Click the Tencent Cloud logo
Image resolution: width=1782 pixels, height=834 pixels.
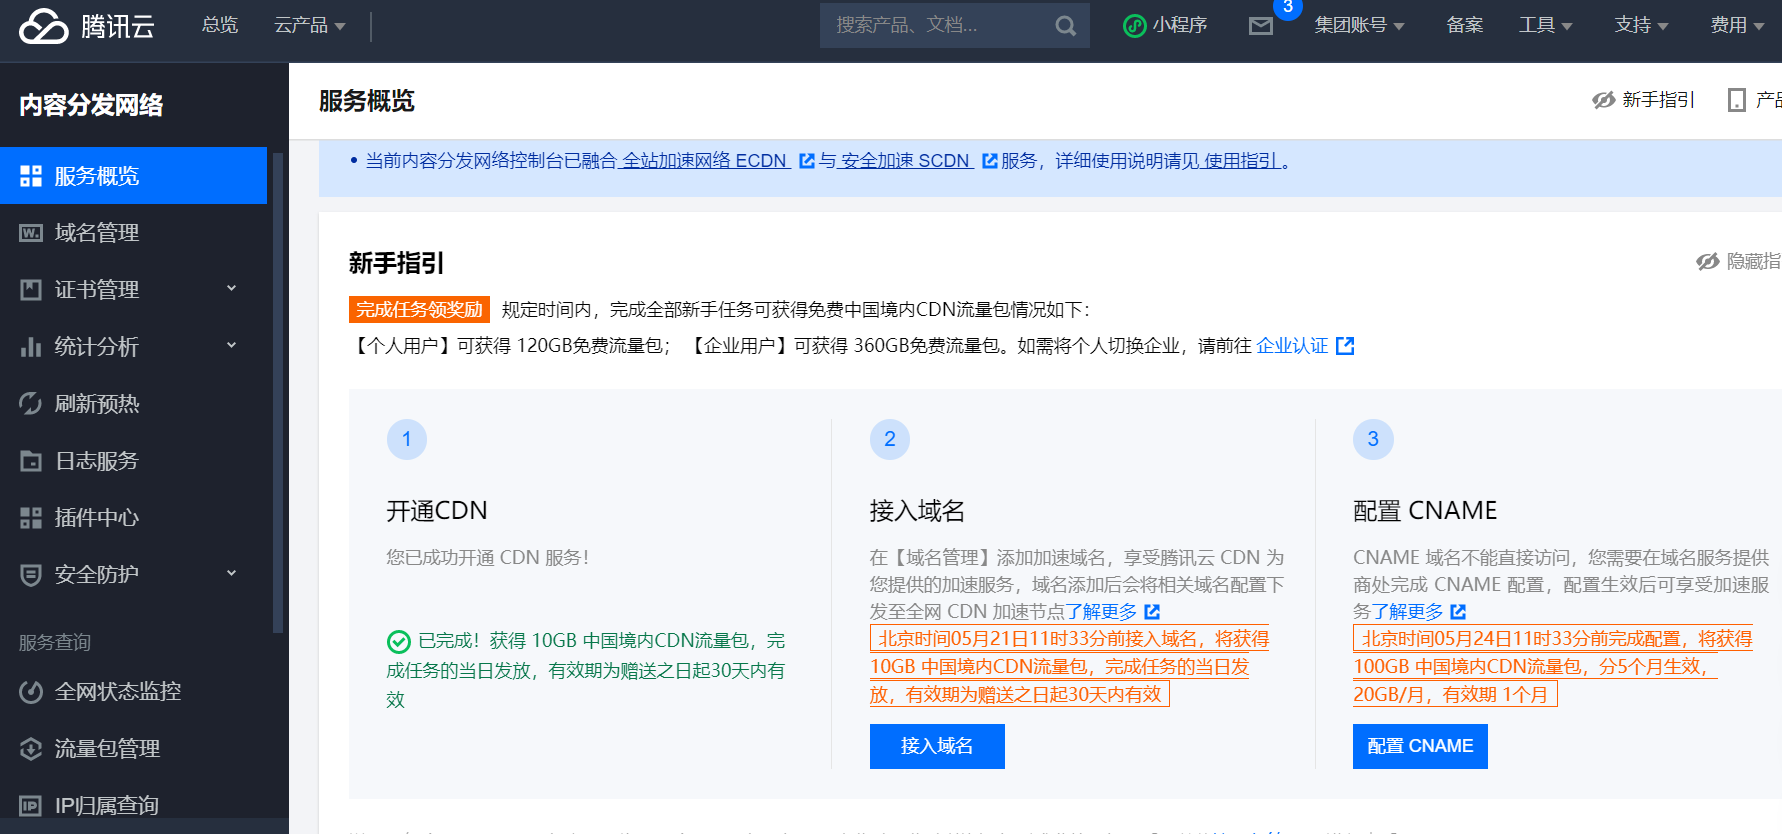click(x=87, y=26)
